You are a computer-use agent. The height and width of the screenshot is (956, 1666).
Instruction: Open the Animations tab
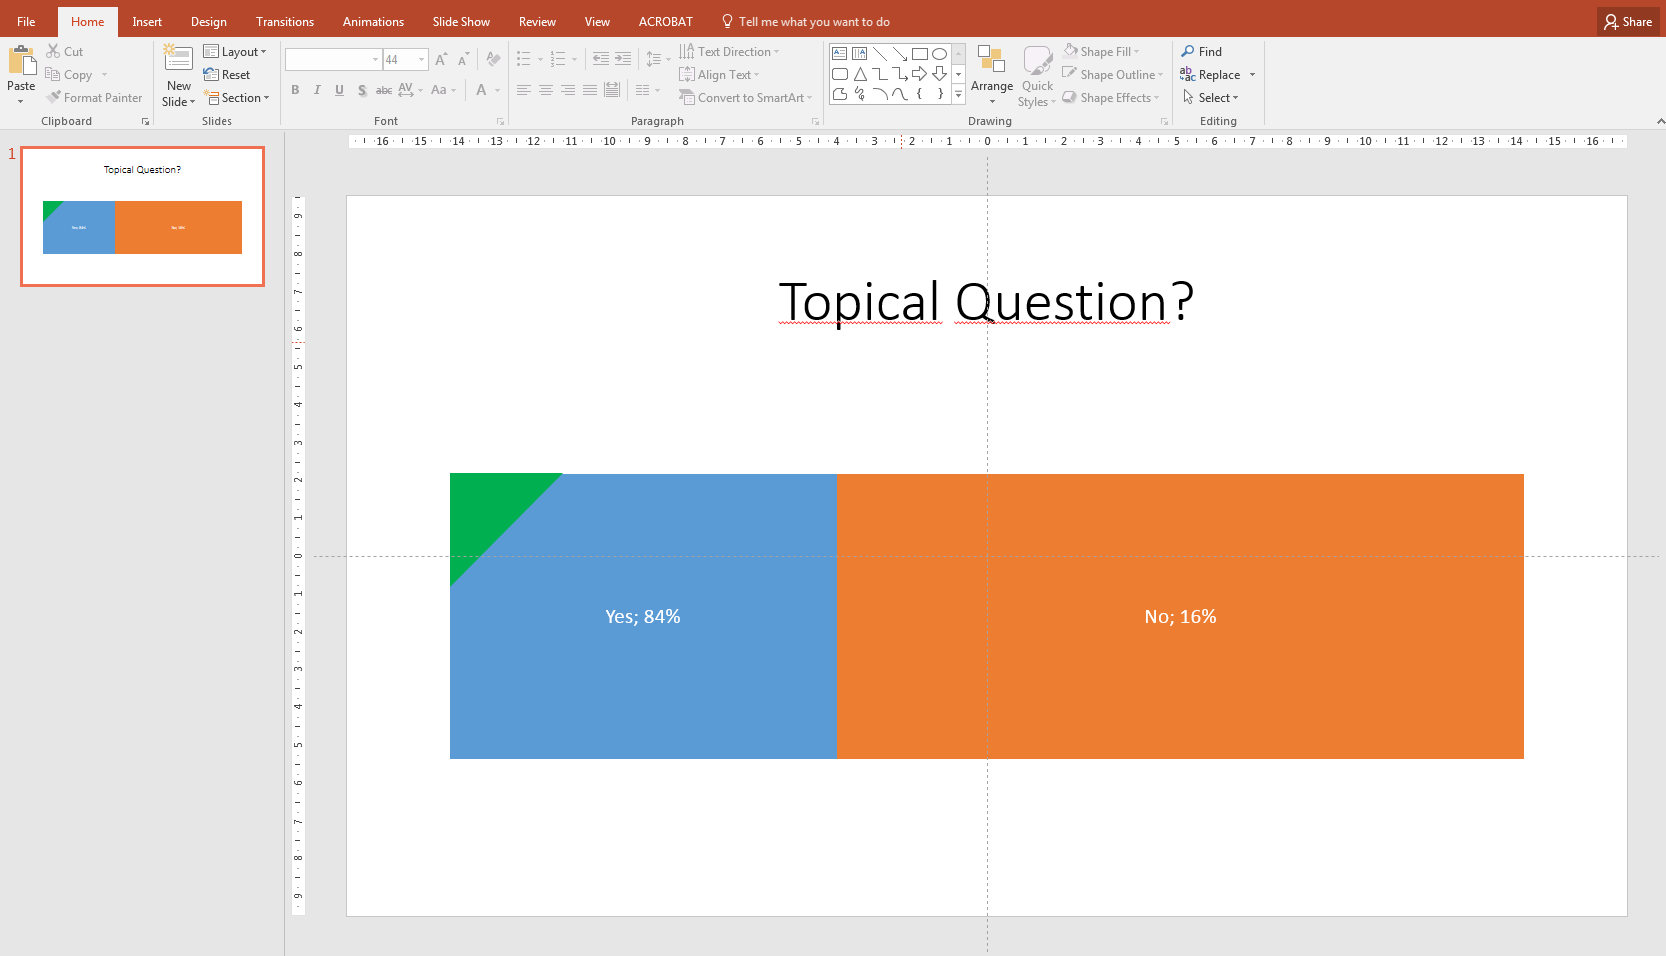373,22
